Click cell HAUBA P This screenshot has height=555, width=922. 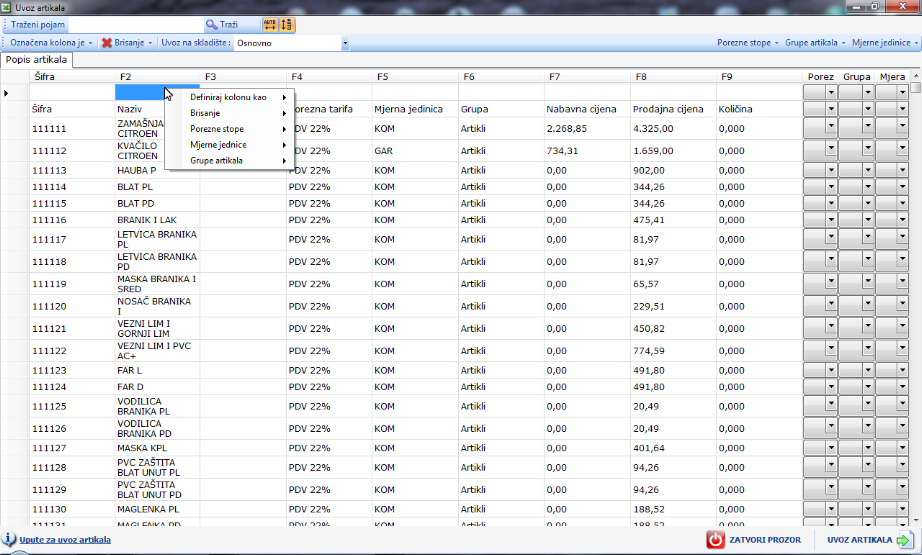pyautogui.click(x=157, y=170)
